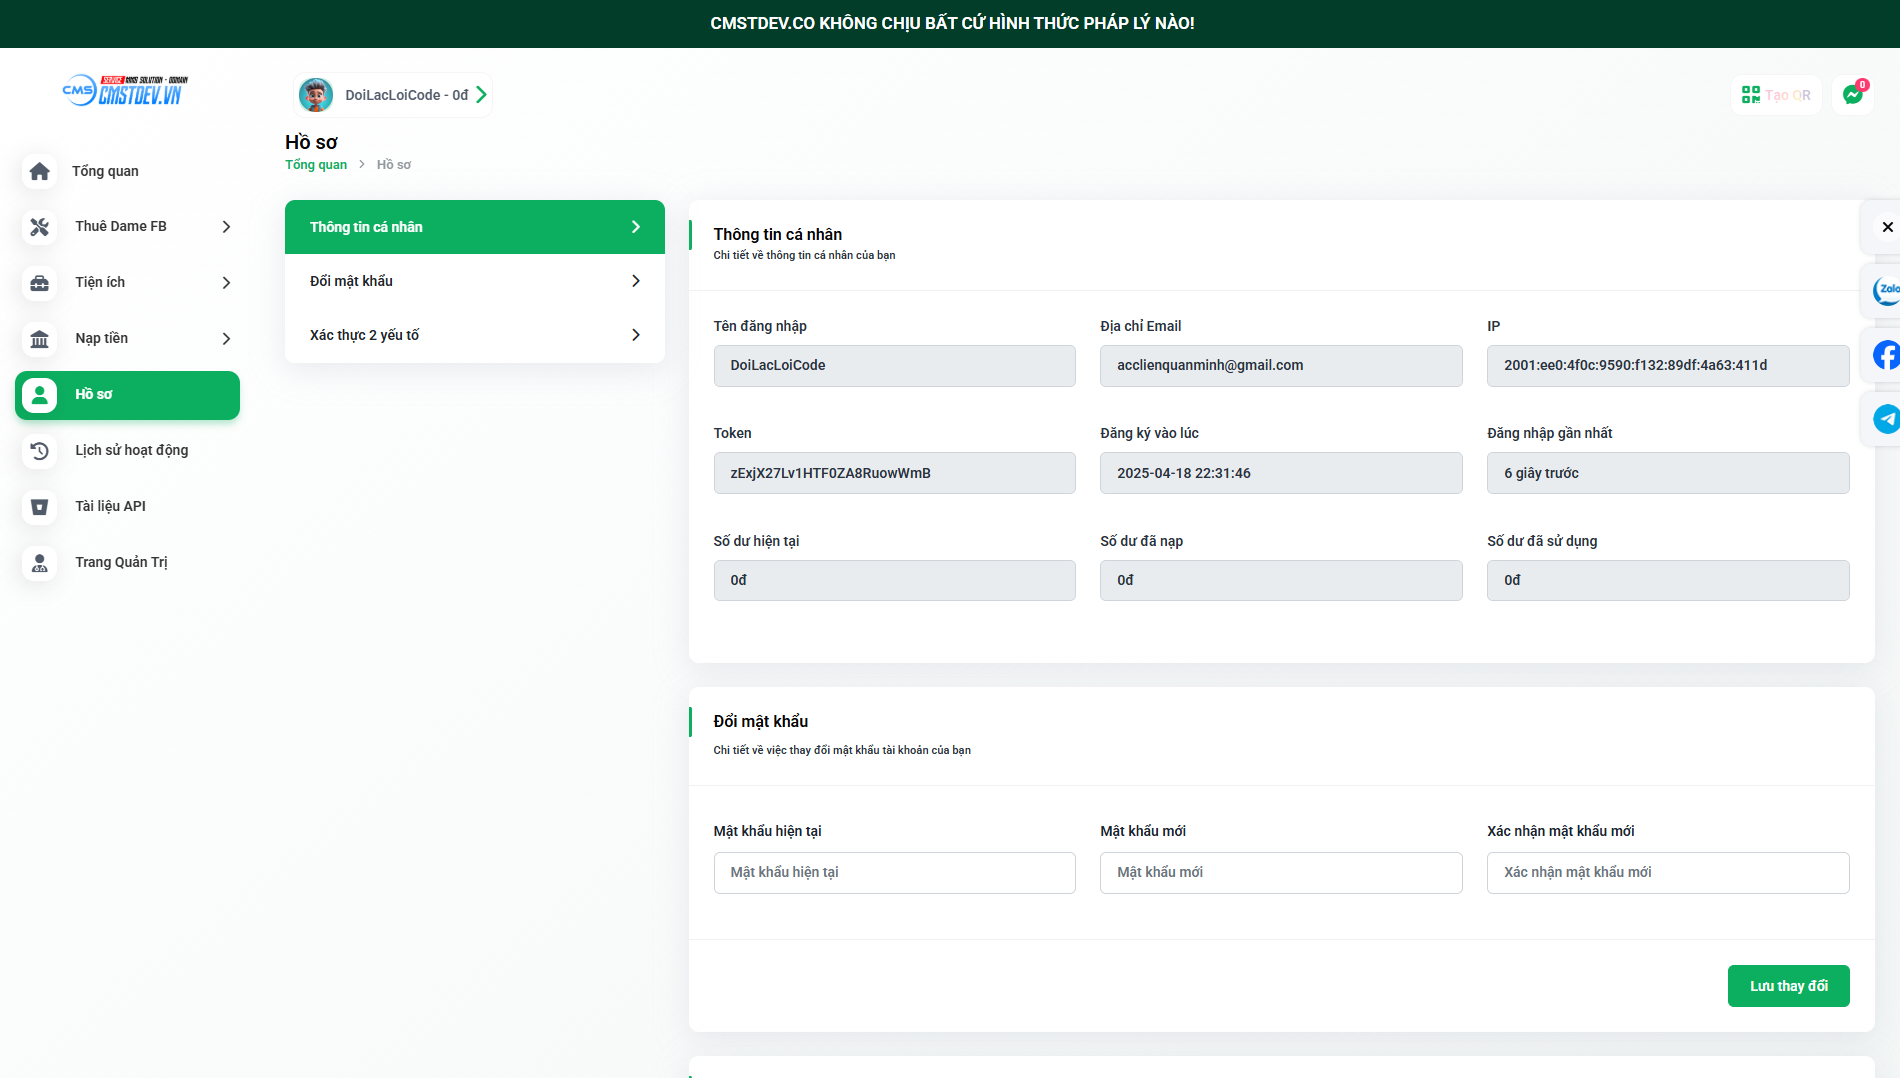This screenshot has width=1900, height=1078.
Task: Open DoiLacLoiCode account dropdown
Action: coord(394,95)
